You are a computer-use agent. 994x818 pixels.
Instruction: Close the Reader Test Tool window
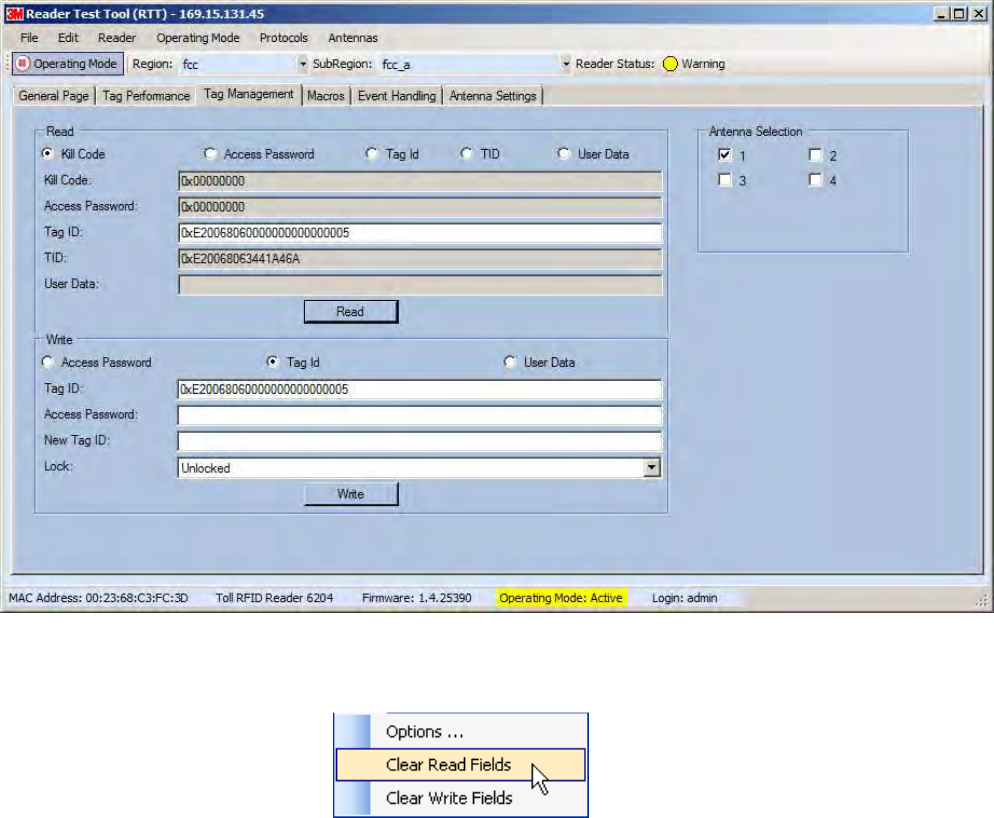tap(979, 13)
